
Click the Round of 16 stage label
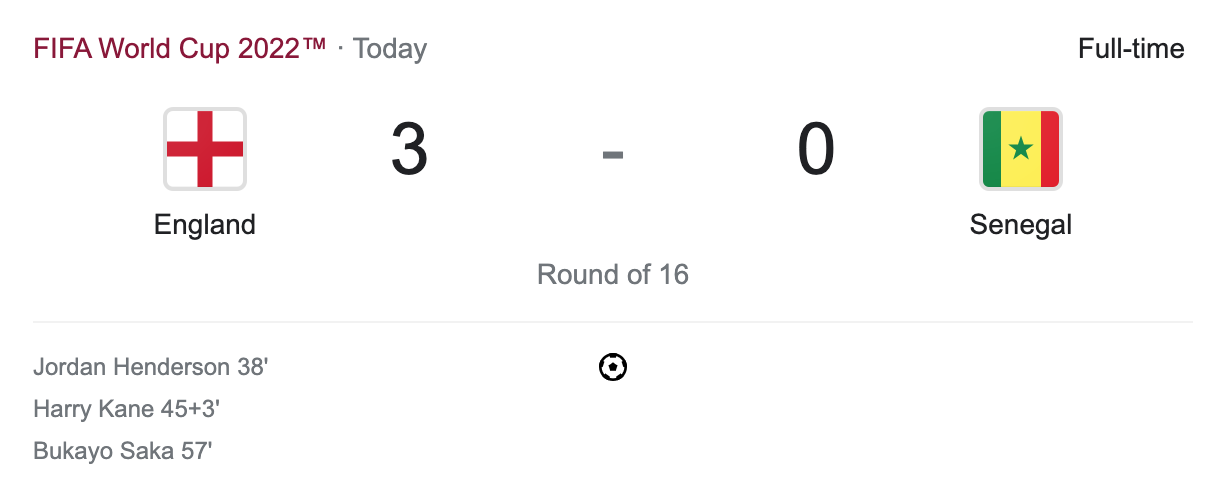(613, 274)
